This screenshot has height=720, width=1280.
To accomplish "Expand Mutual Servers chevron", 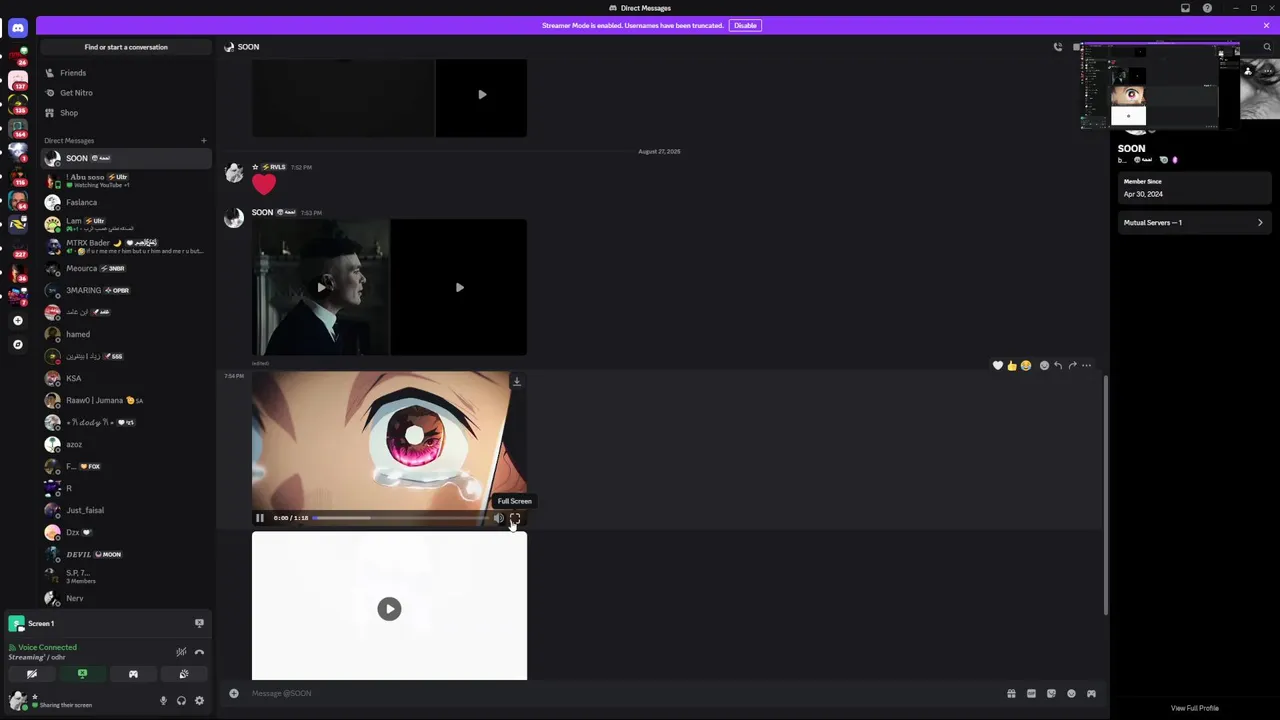I will click(1260, 223).
